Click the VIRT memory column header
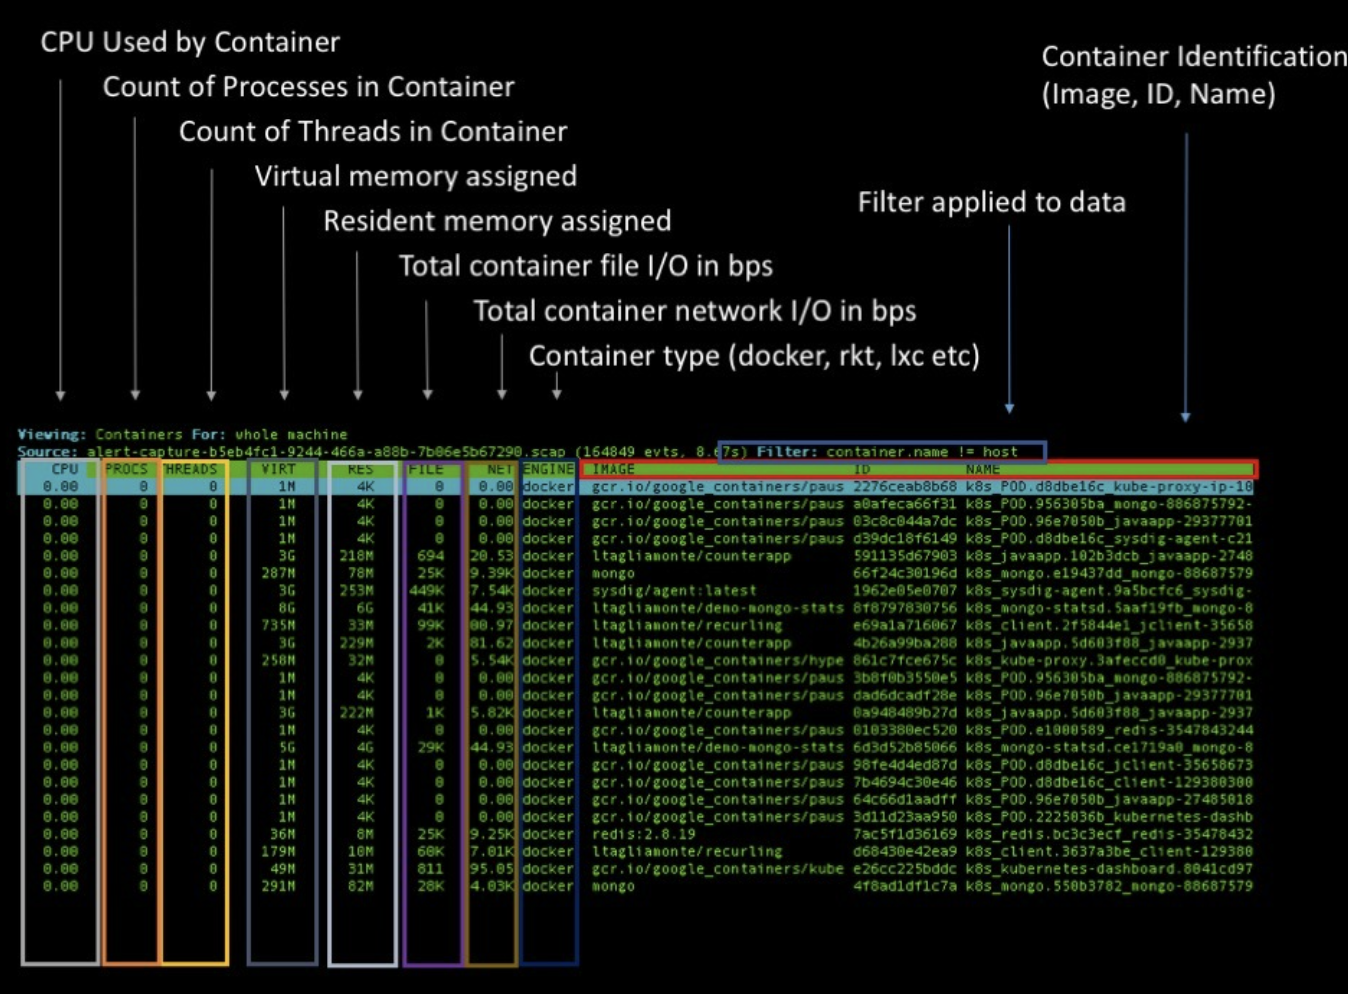The height and width of the screenshot is (994, 1348). (x=278, y=469)
